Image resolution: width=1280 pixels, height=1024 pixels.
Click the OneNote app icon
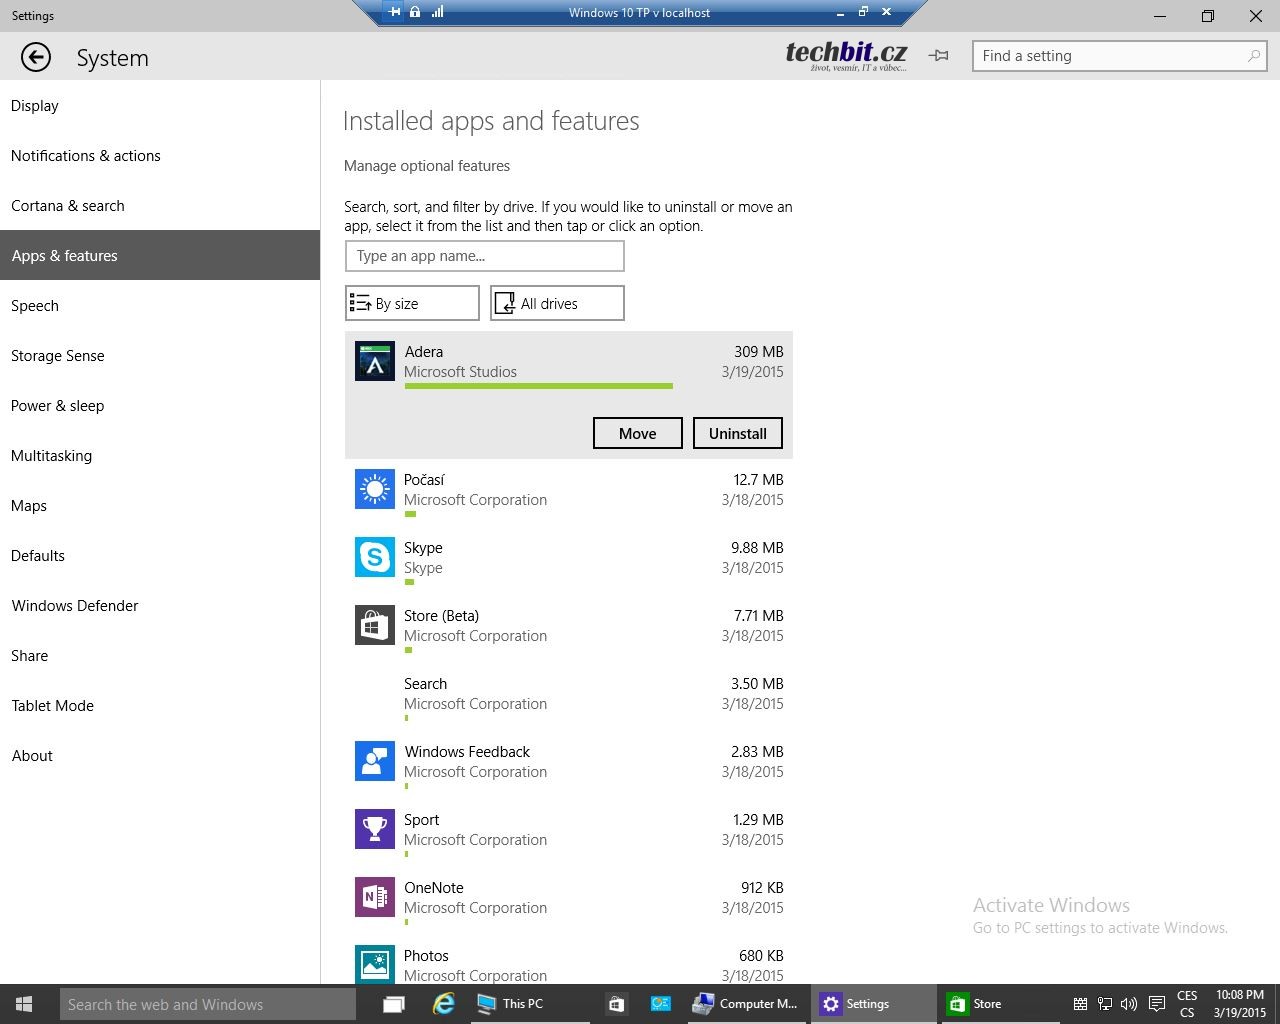pos(375,898)
